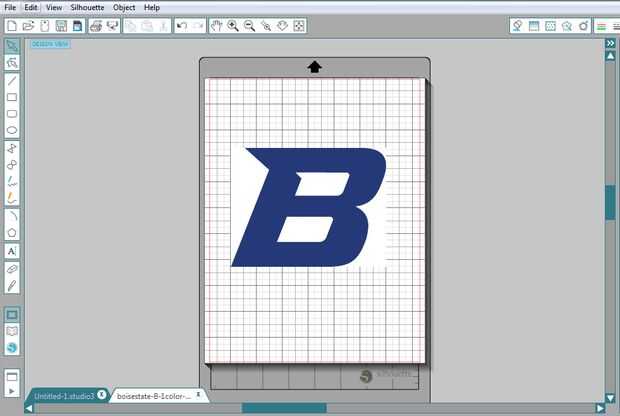Click the Save floppy disk icon
This screenshot has width=620, height=416.
pos(61,26)
